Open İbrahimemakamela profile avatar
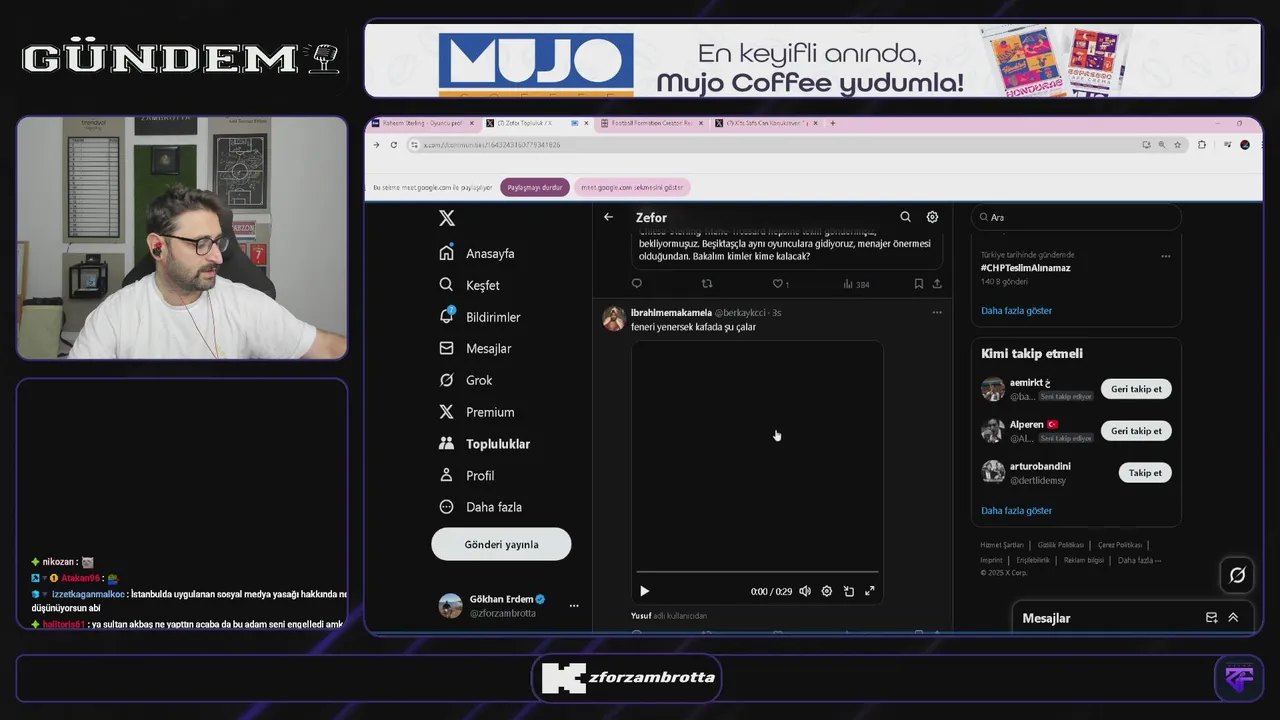Screen dimensions: 1280x720 [x=614, y=319]
